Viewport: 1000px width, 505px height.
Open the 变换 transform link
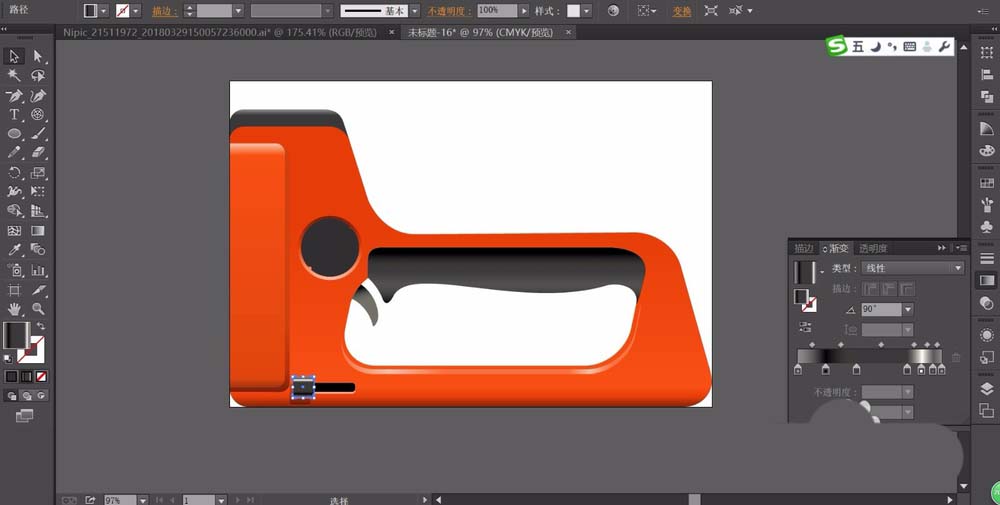tap(682, 11)
